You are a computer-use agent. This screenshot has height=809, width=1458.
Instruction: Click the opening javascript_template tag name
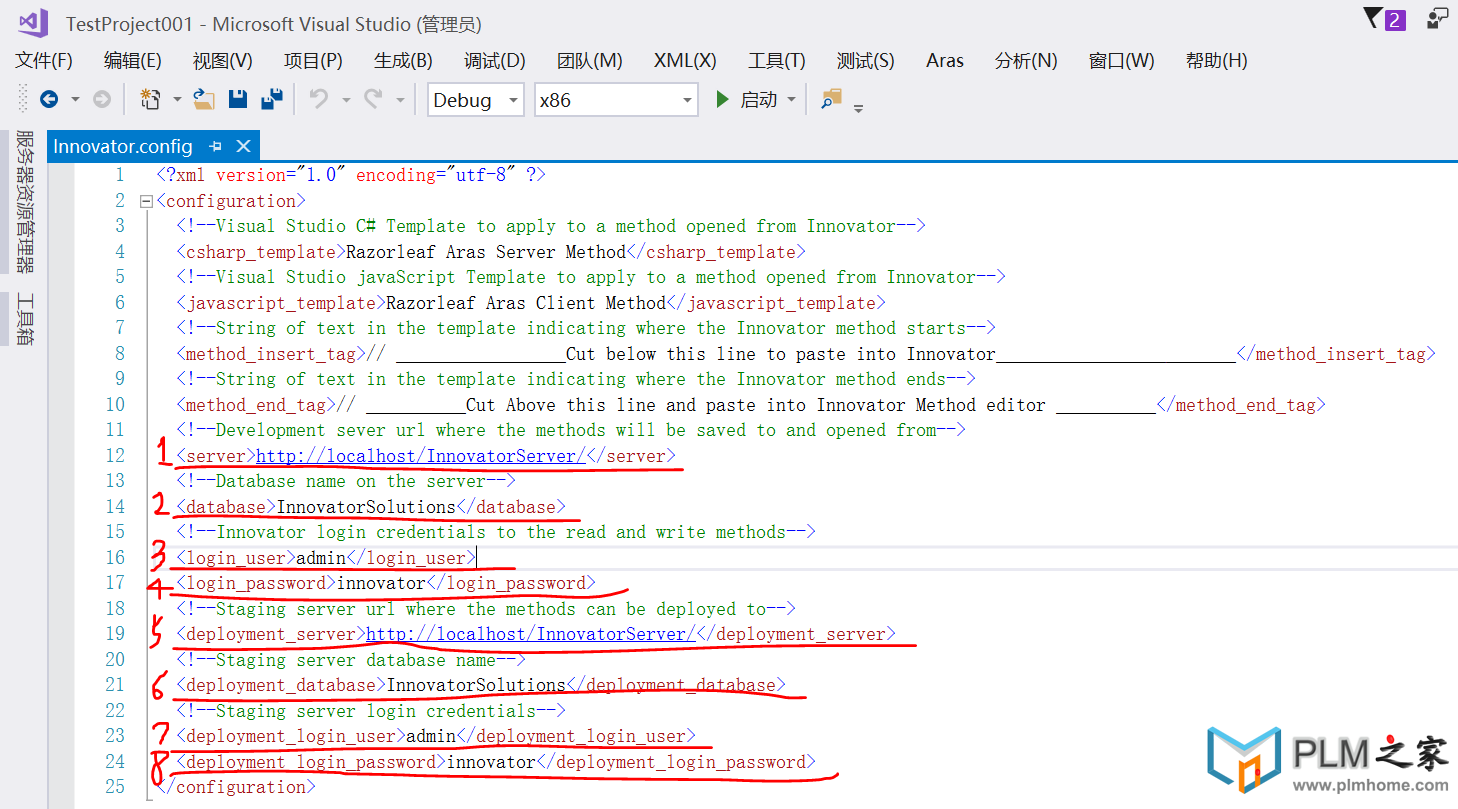pos(281,303)
